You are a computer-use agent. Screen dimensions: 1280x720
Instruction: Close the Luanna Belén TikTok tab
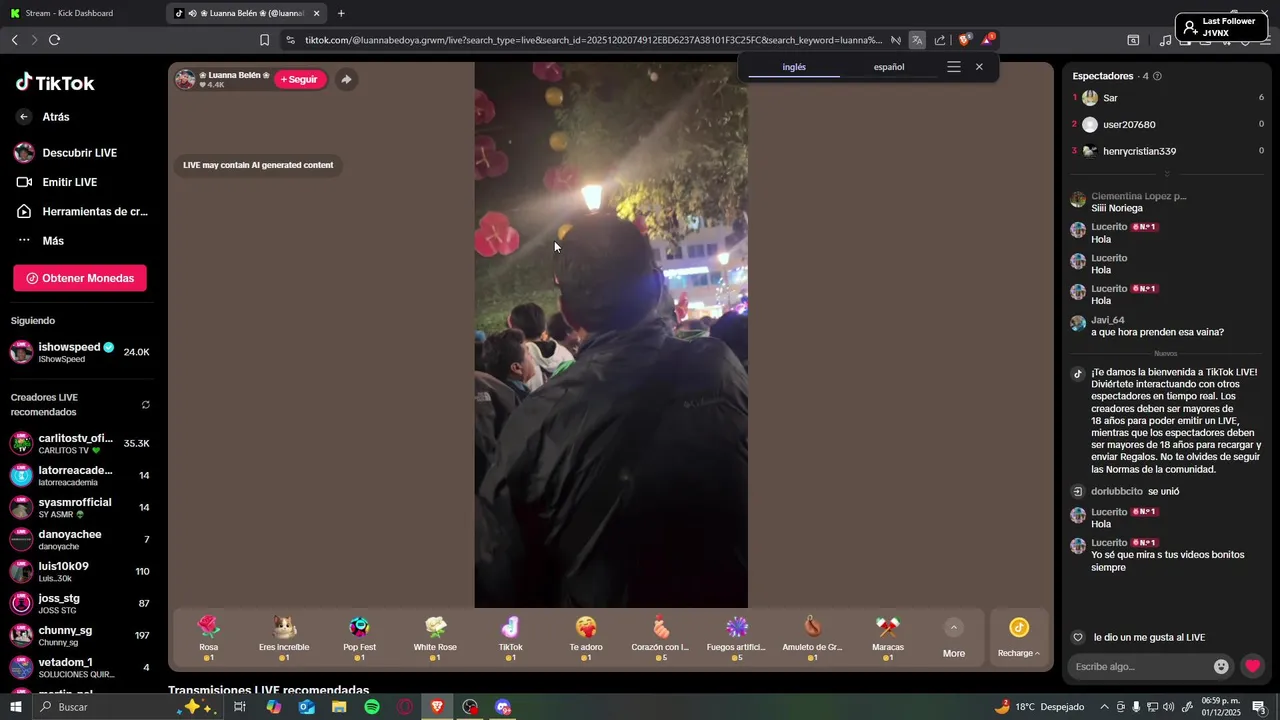(317, 13)
